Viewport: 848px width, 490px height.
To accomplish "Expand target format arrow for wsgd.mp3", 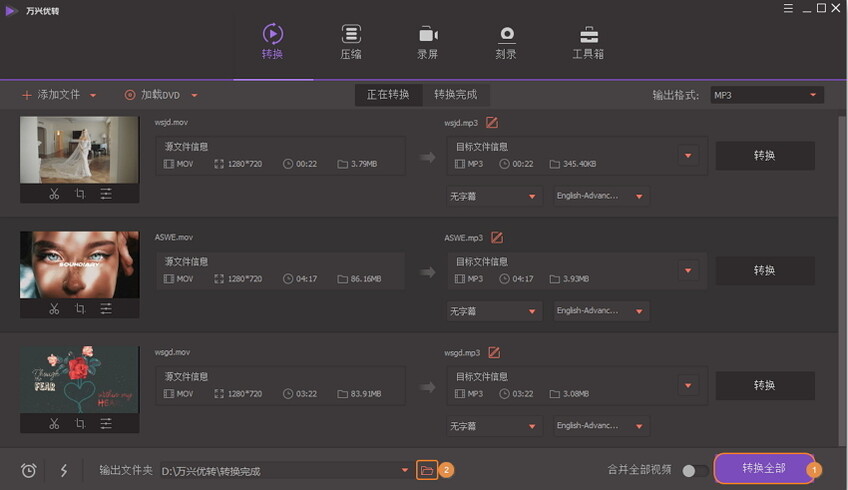I will click(688, 386).
